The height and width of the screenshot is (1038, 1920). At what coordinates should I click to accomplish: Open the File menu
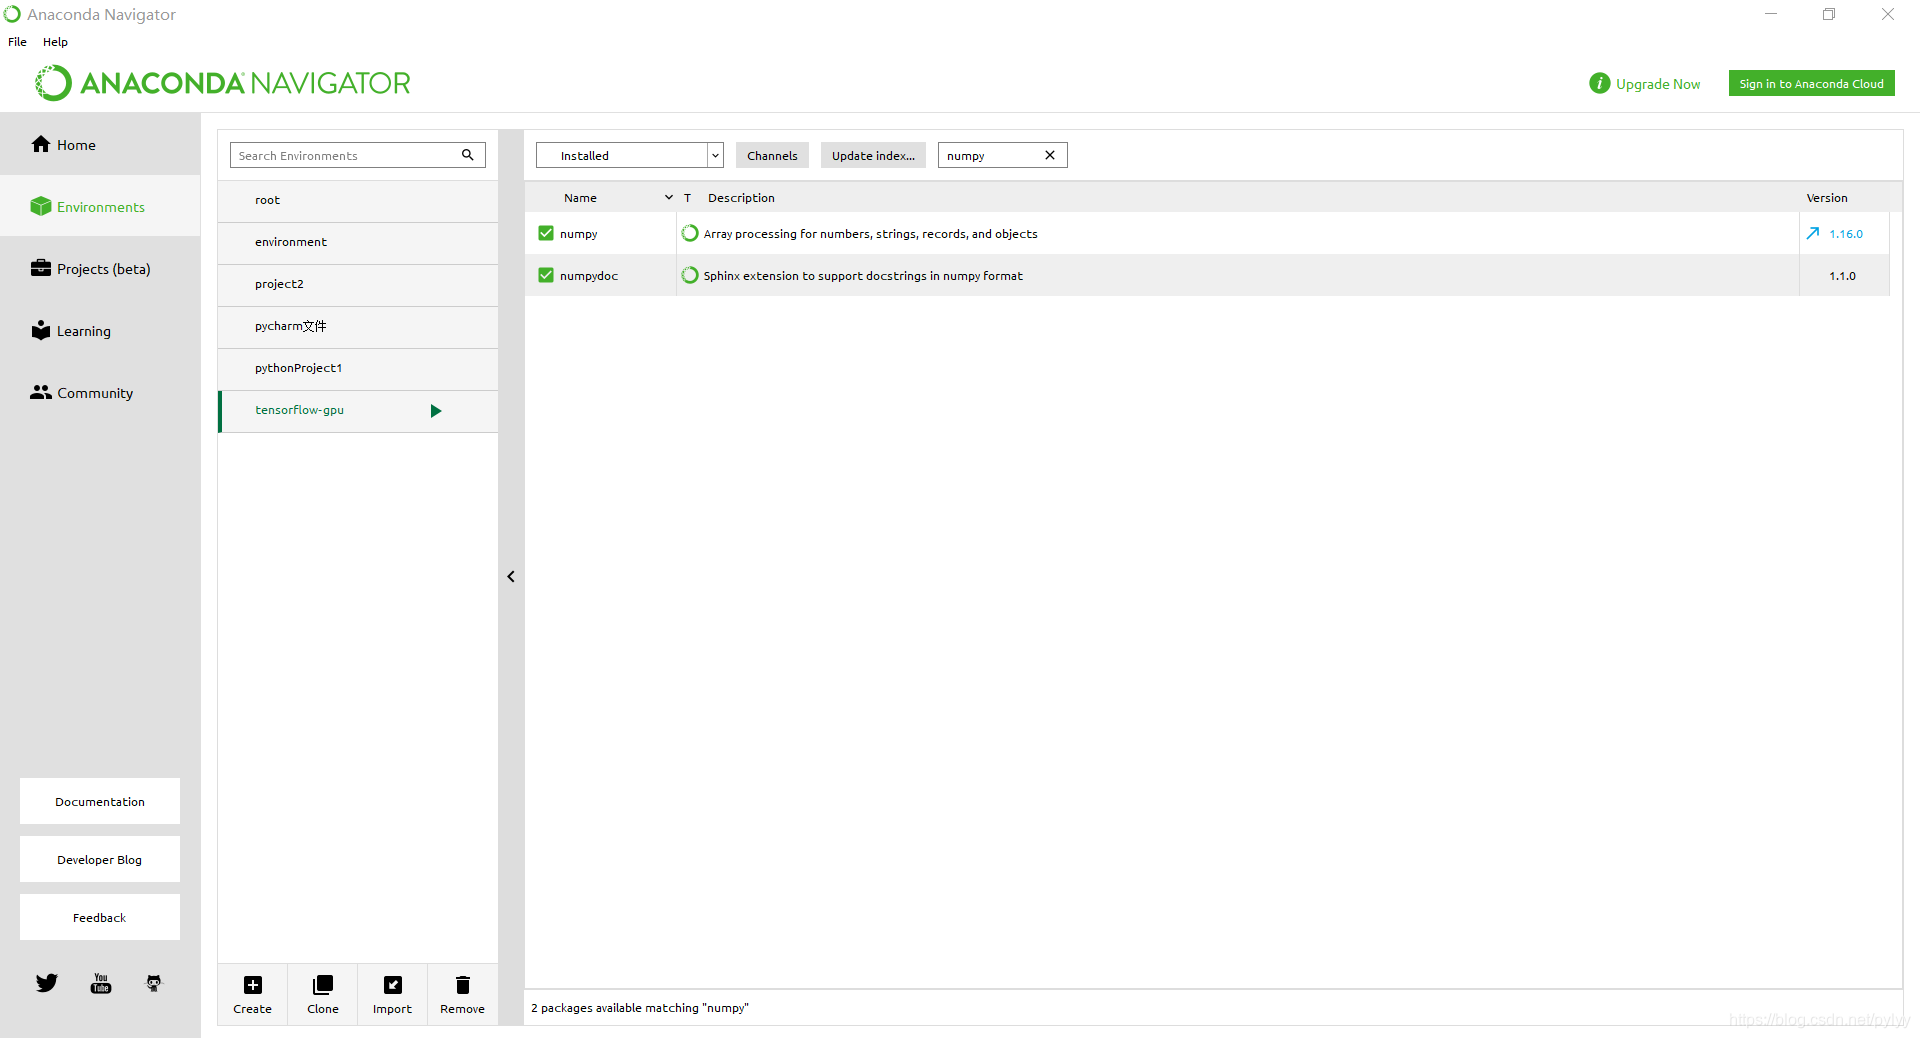(x=17, y=42)
